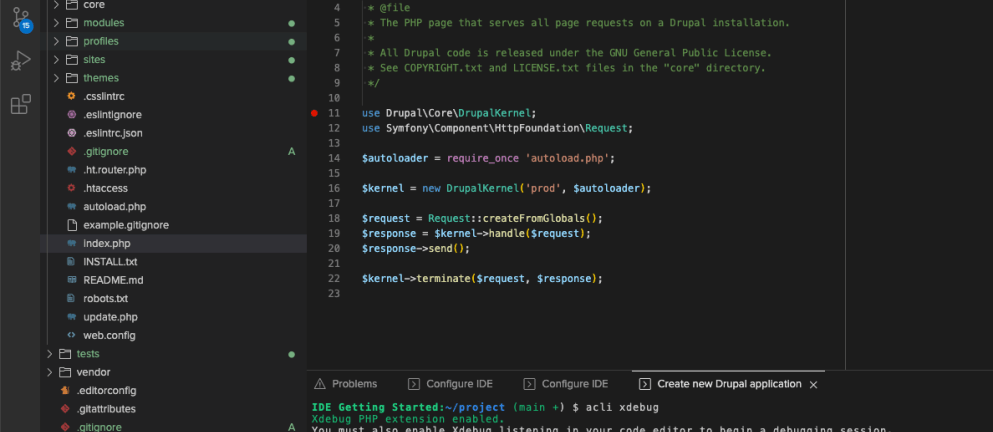Open the README.md file
This screenshot has width=993, height=432.
pyautogui.click(x=113, y=280)
